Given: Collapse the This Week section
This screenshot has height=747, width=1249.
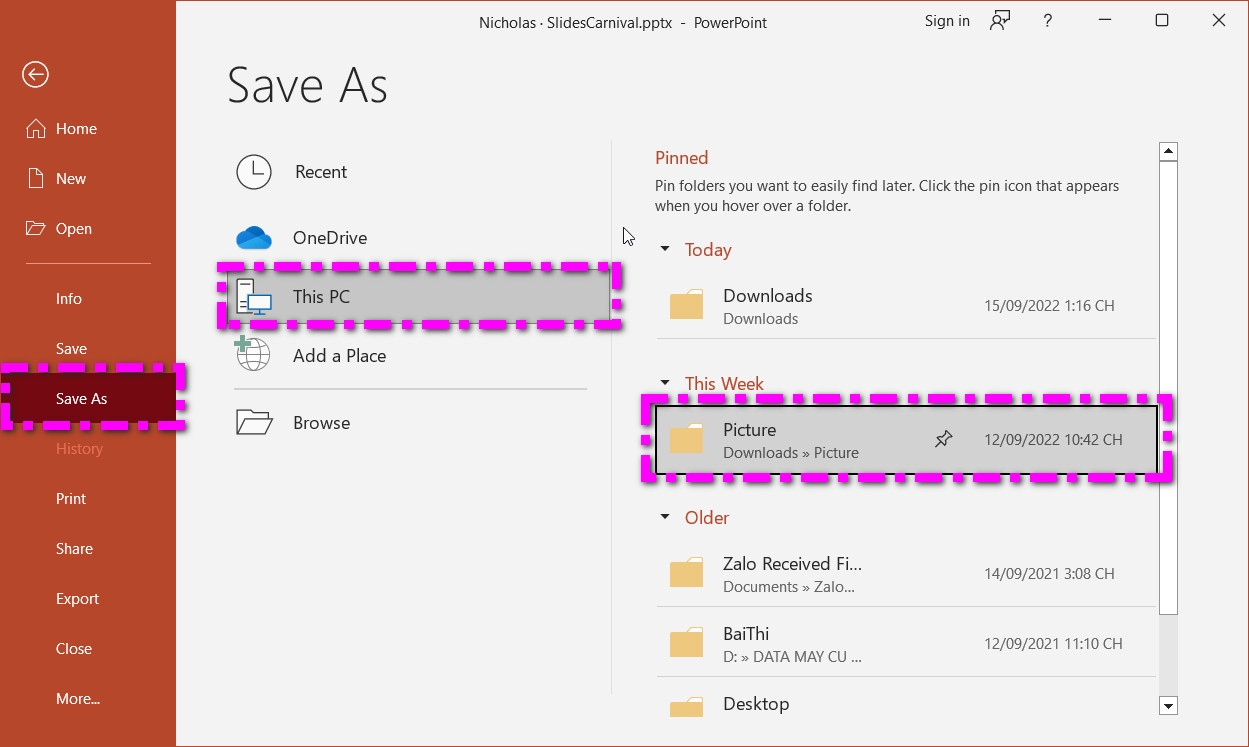Looking at the screenshot, I should pos(665,383).
